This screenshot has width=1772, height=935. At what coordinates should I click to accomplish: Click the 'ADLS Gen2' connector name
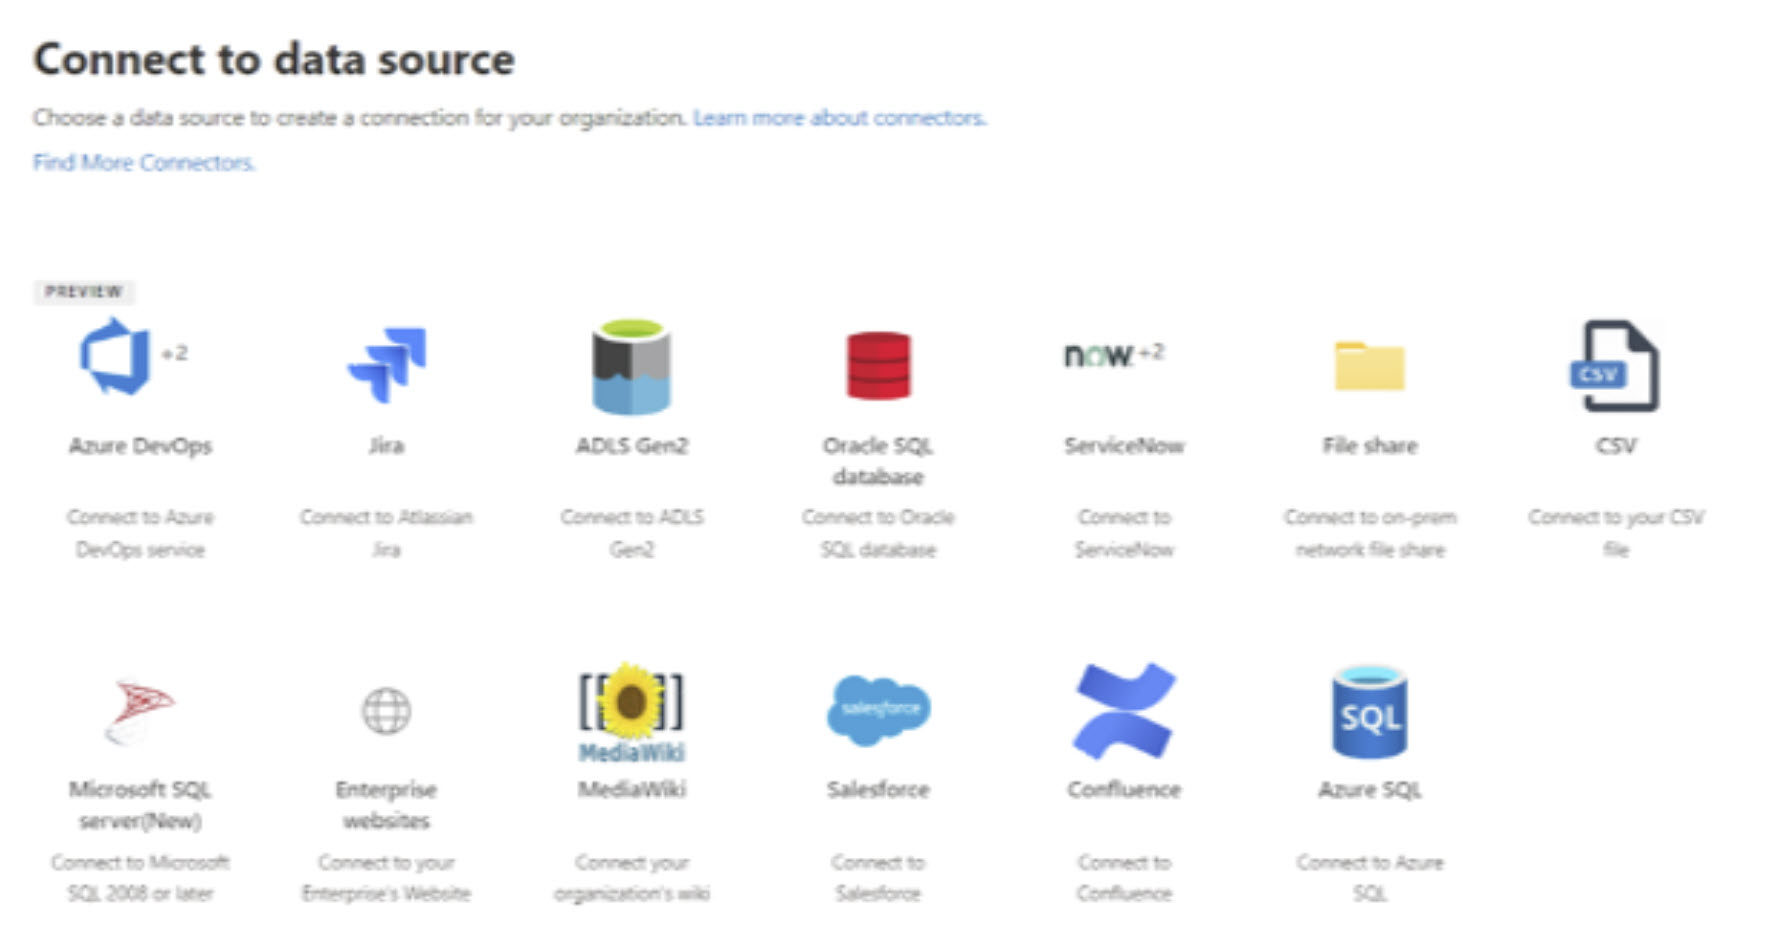coord(632,446)
